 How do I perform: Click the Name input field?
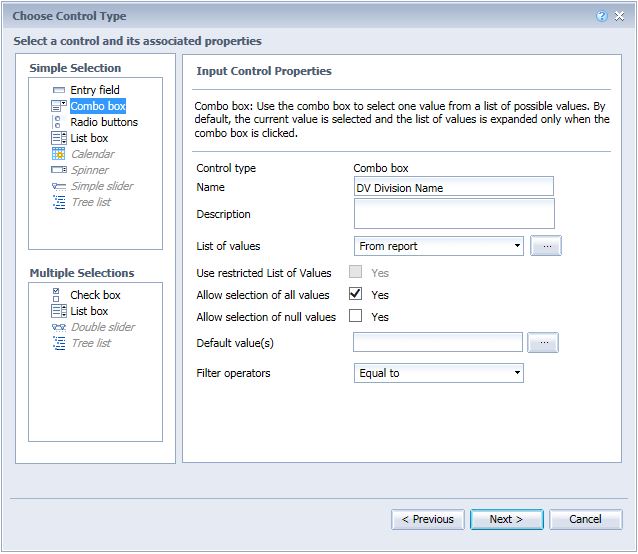pyautogui.click(x=454, y=187)
